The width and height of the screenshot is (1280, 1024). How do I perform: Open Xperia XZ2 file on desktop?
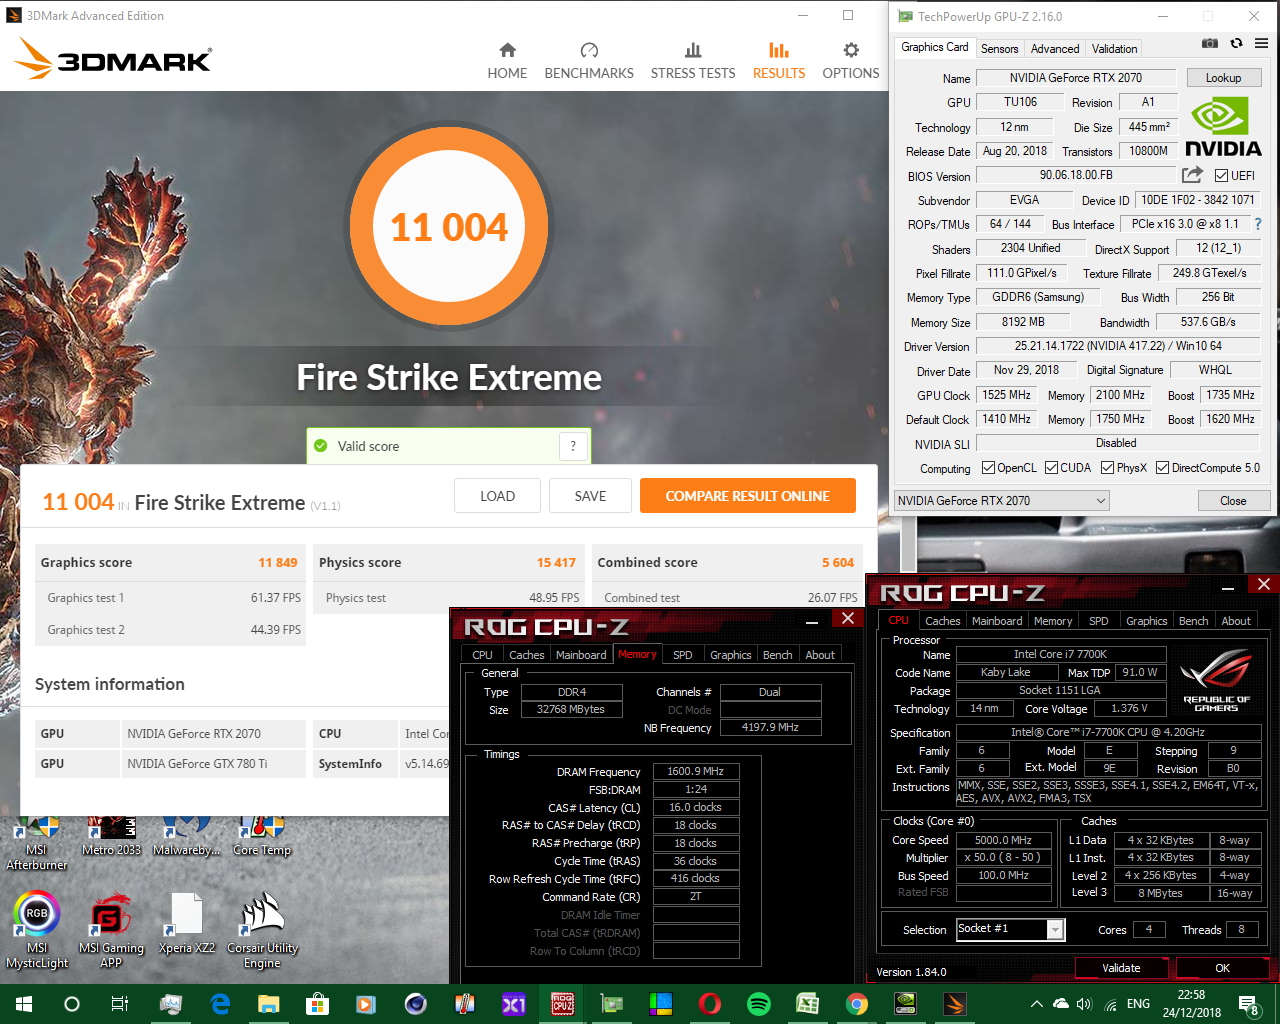click(x=187, y=924)
